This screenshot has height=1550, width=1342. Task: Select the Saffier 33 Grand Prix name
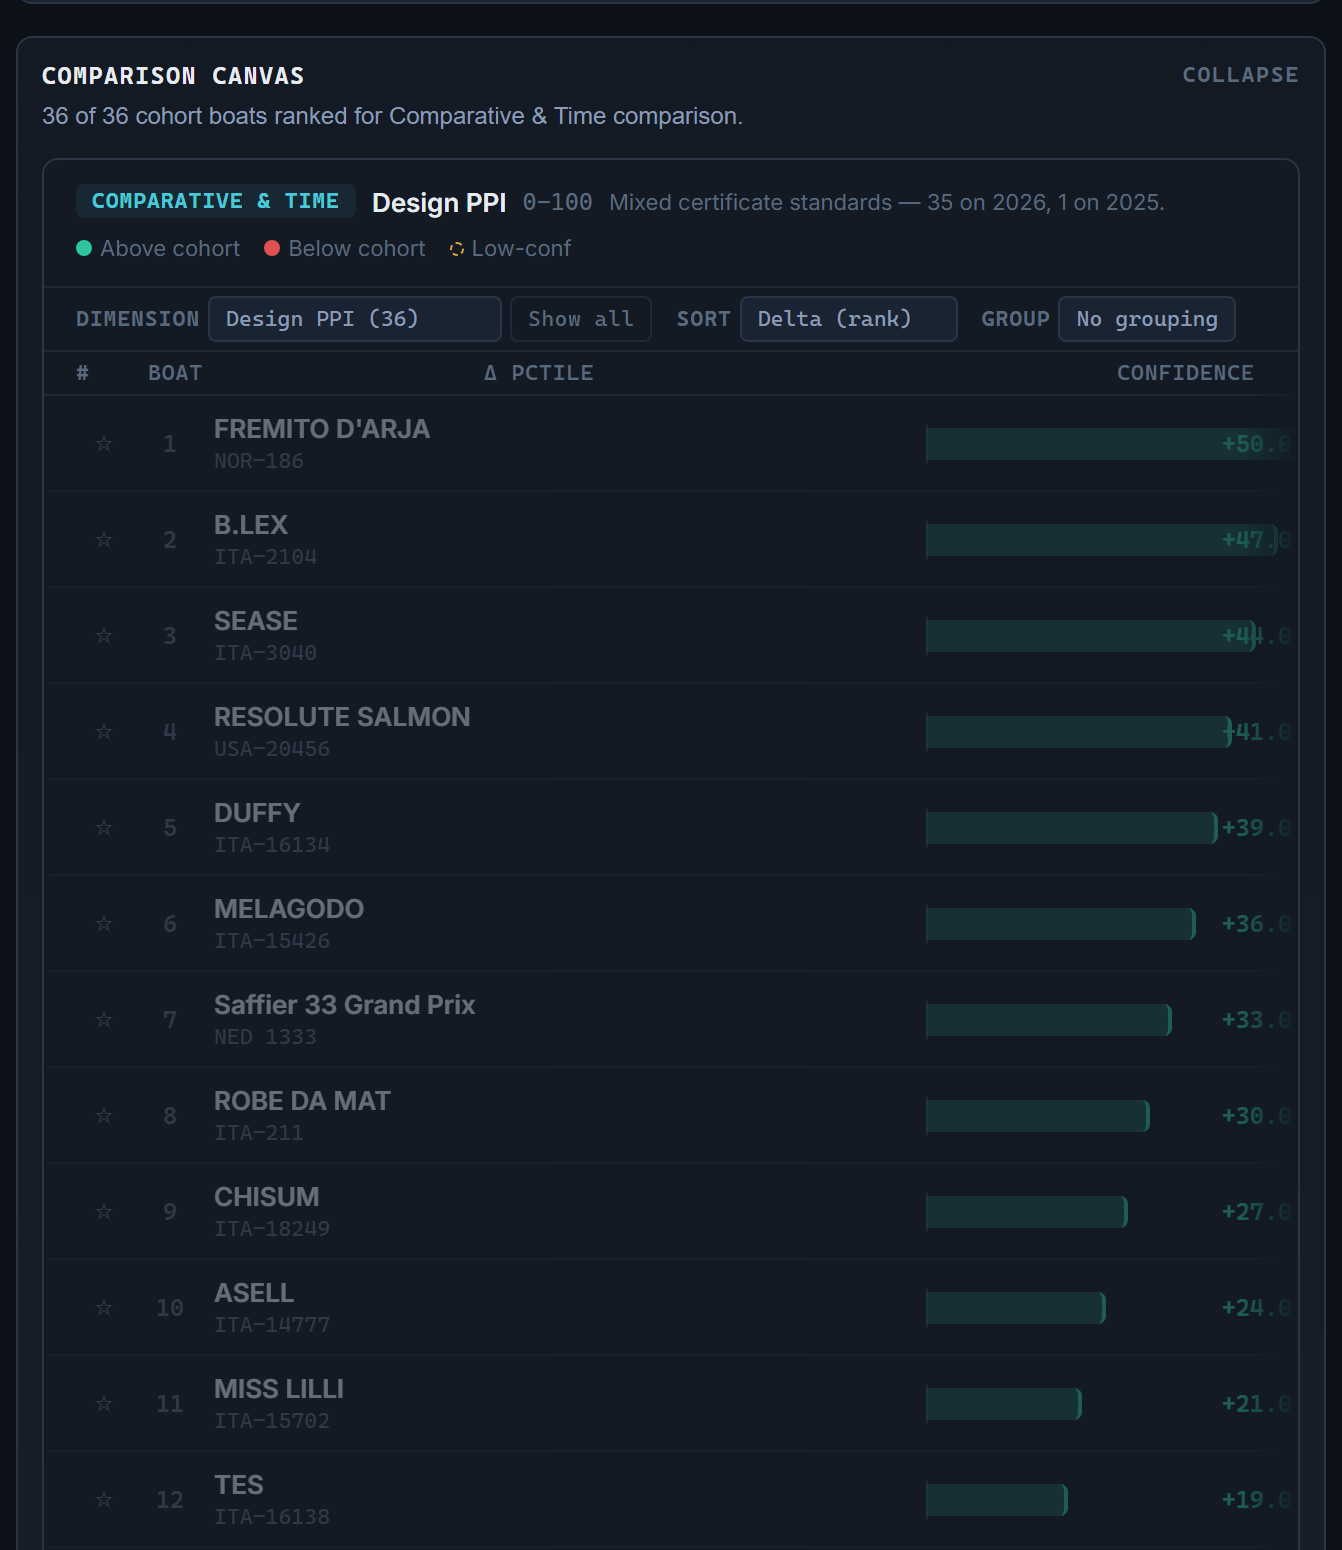pos(345,1005)
